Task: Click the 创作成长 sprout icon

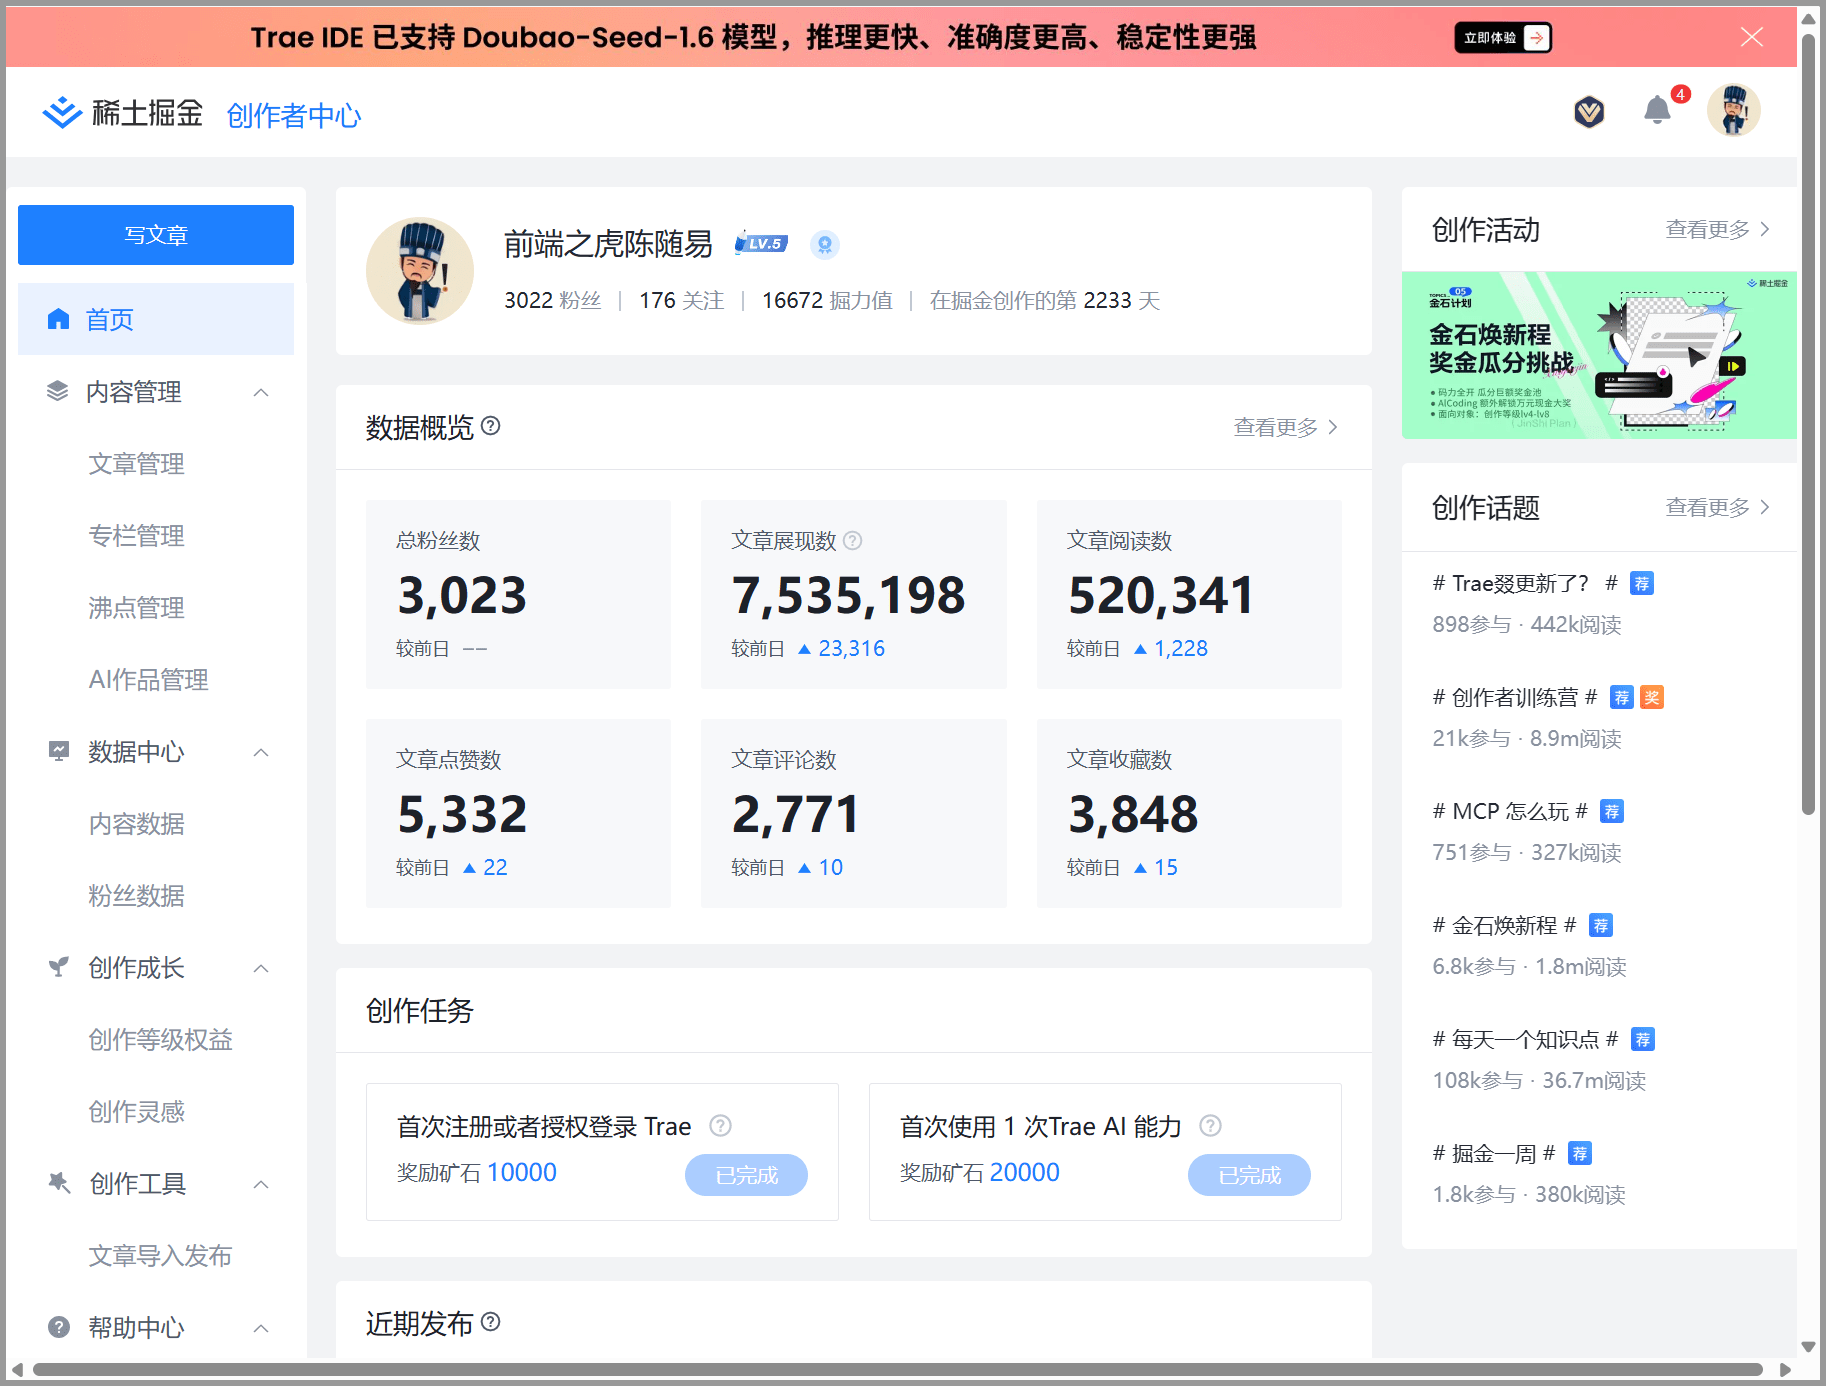Action: (x=59, y=967)
